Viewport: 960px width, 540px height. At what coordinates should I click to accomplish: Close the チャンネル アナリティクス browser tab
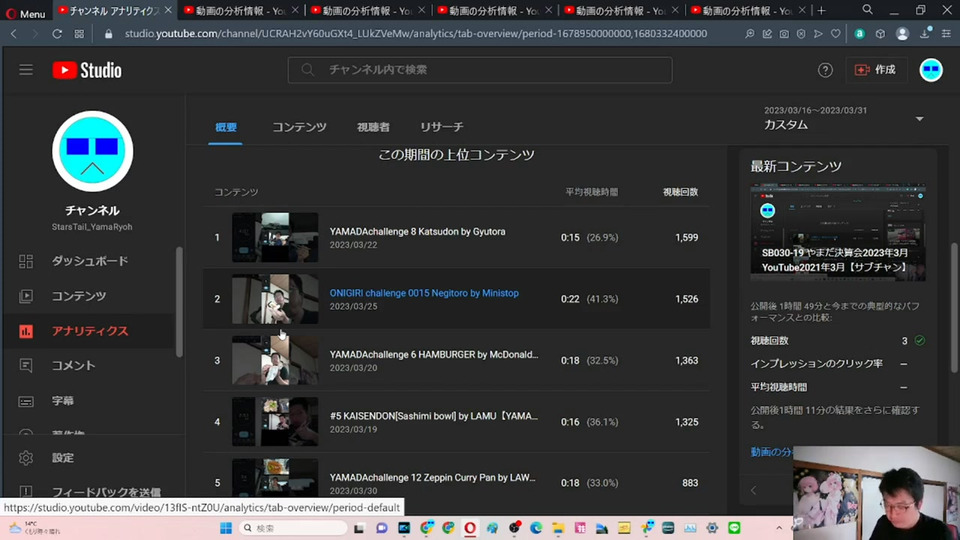pyautogui.click(x=168, y=10)
